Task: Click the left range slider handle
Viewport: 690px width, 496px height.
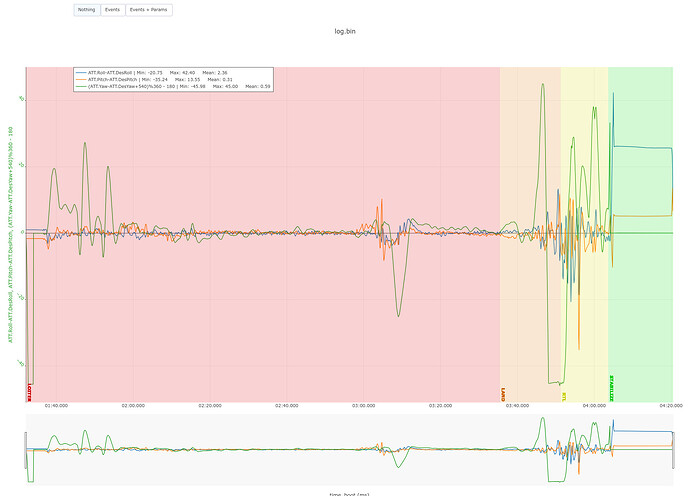Action: coord(26,450)
